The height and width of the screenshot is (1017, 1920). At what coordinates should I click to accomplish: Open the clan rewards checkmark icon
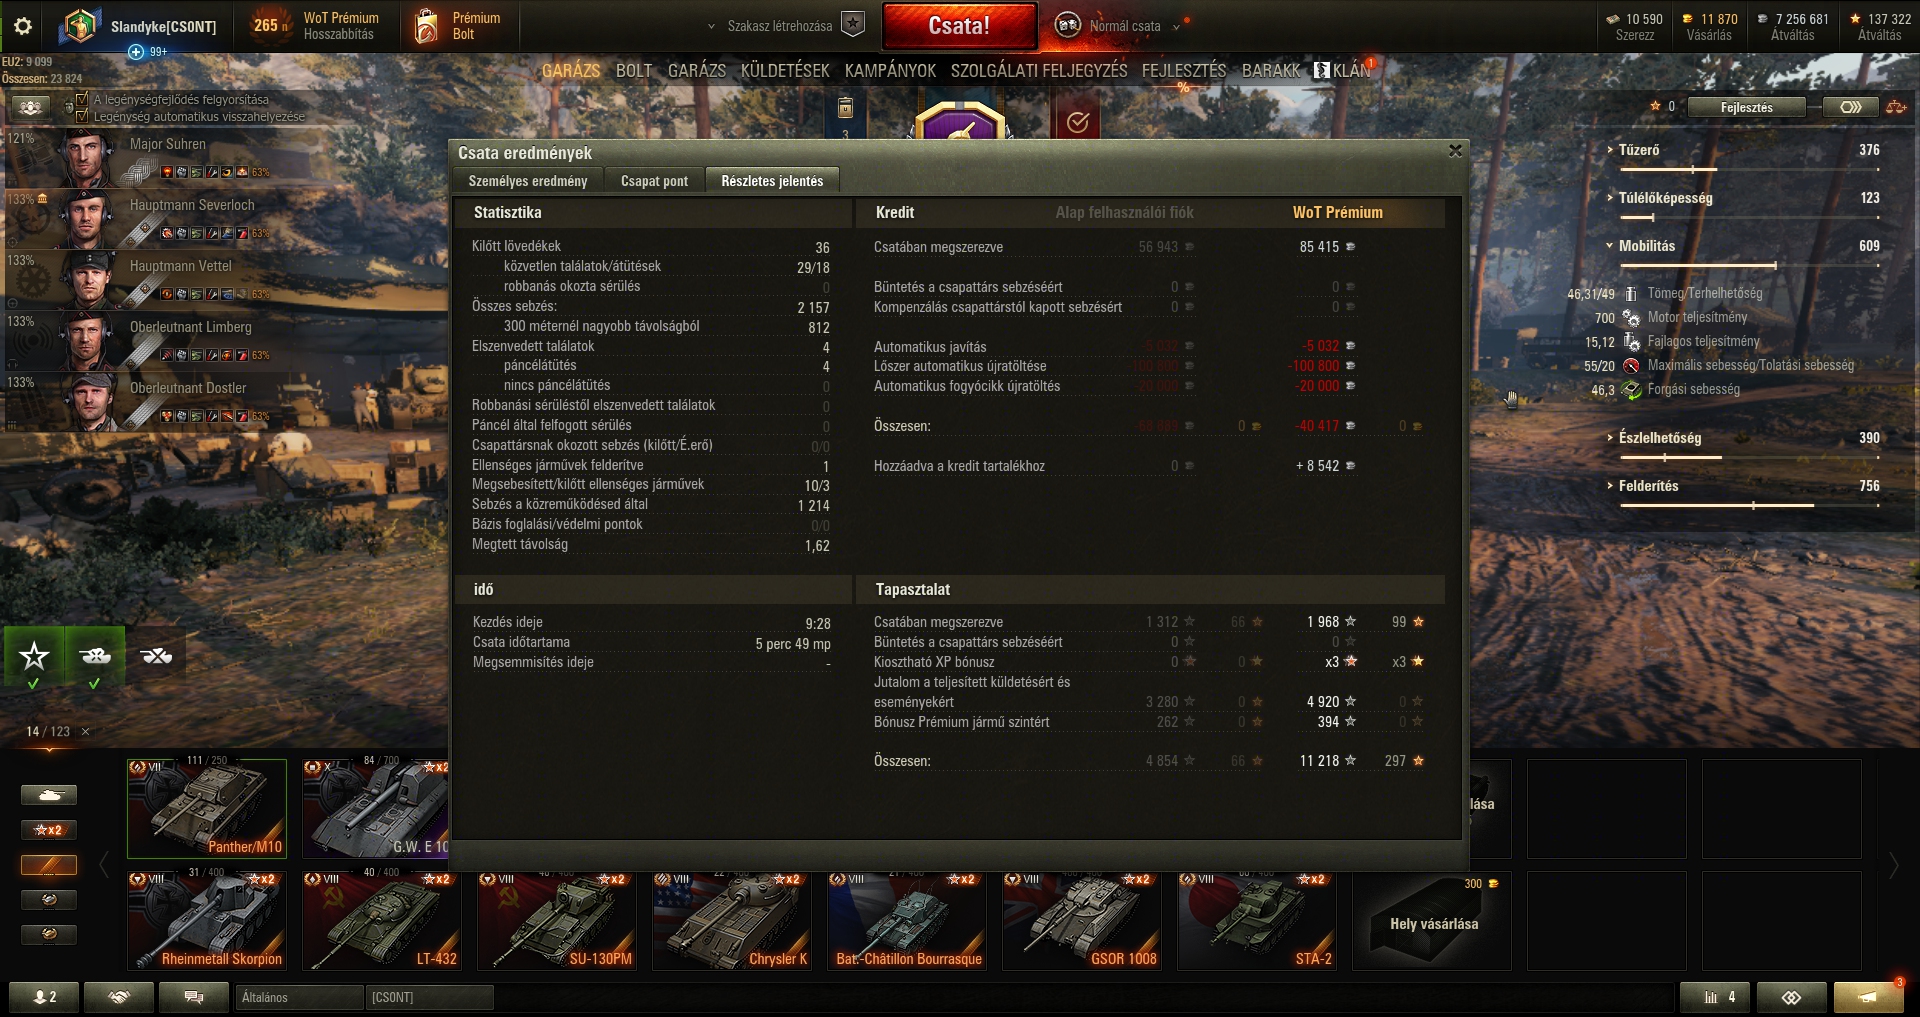point(1077,122)
